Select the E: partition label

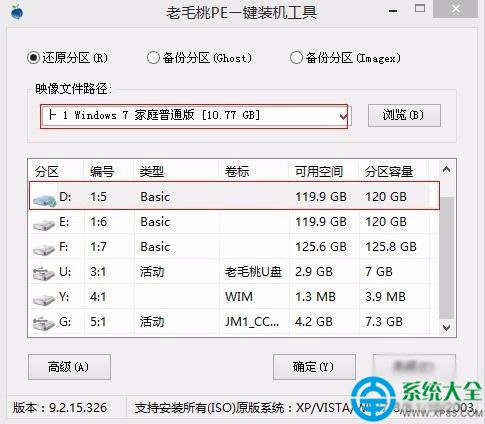(x=64, y=222)
